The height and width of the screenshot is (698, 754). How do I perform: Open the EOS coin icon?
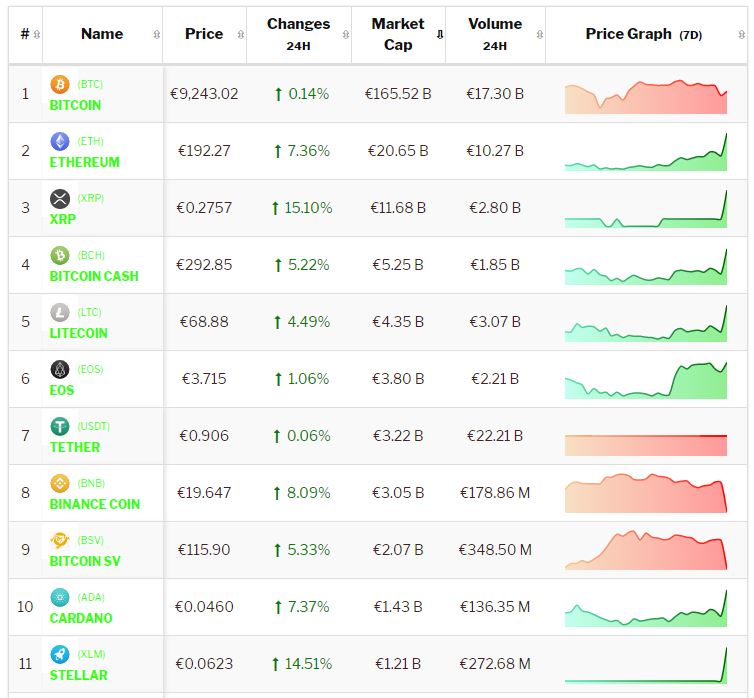click(x=60, y=369)
